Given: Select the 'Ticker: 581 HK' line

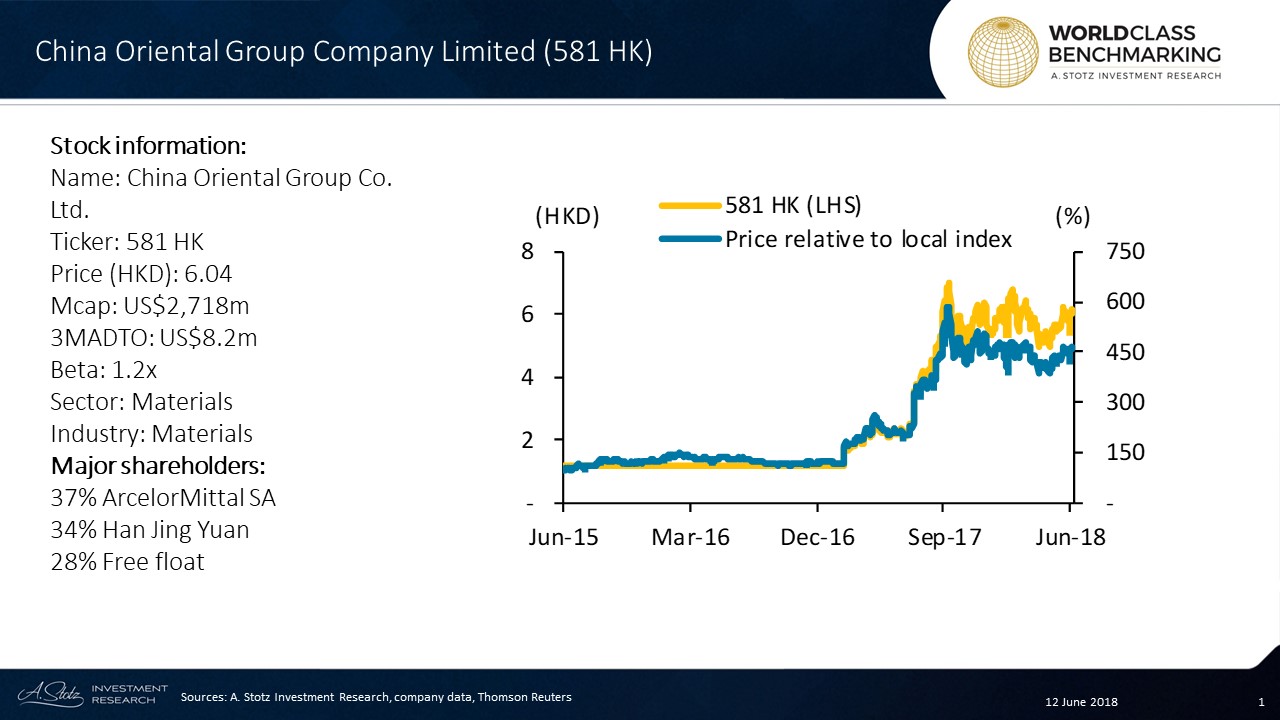Looking at the screenshot, I should tap(127, 242).
